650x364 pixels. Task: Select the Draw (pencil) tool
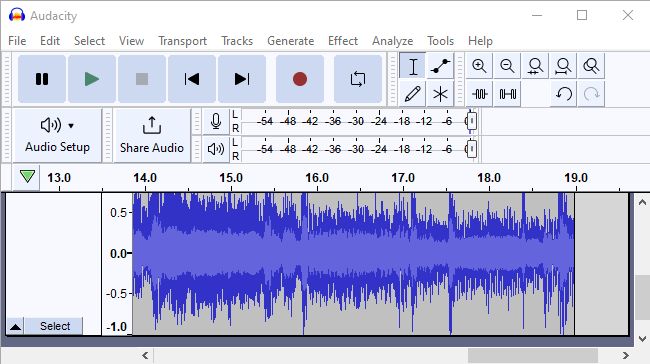pyautogui.click(x=412, y=94)
